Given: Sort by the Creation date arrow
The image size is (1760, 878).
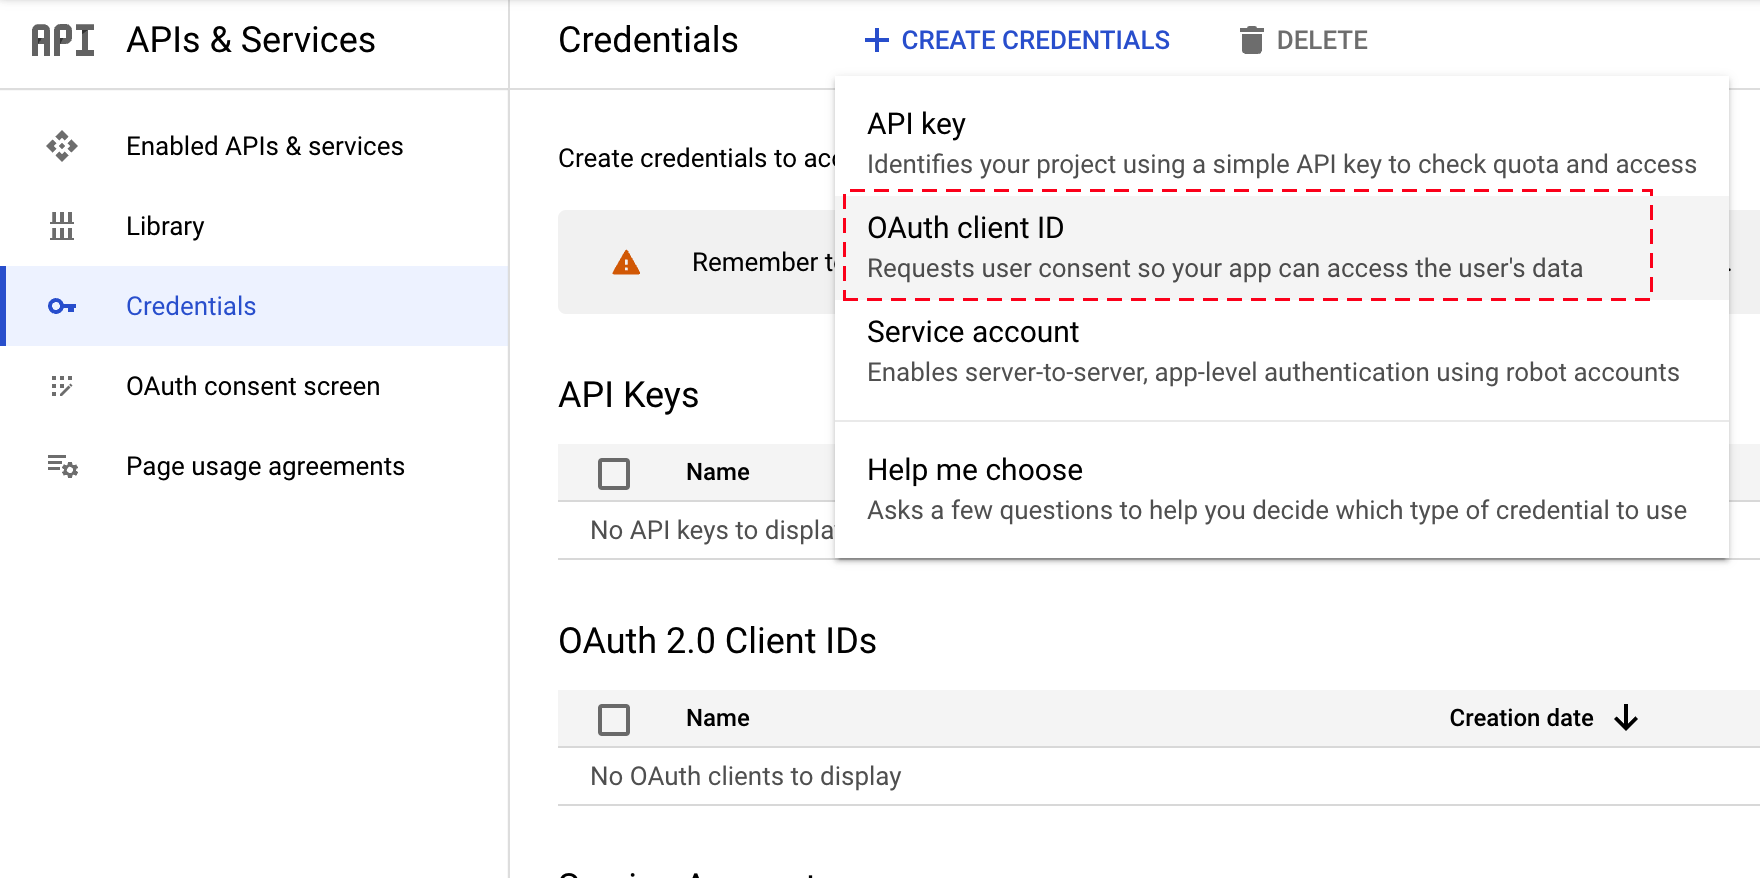Looking at the screenshot, I should coord(1626,718).
